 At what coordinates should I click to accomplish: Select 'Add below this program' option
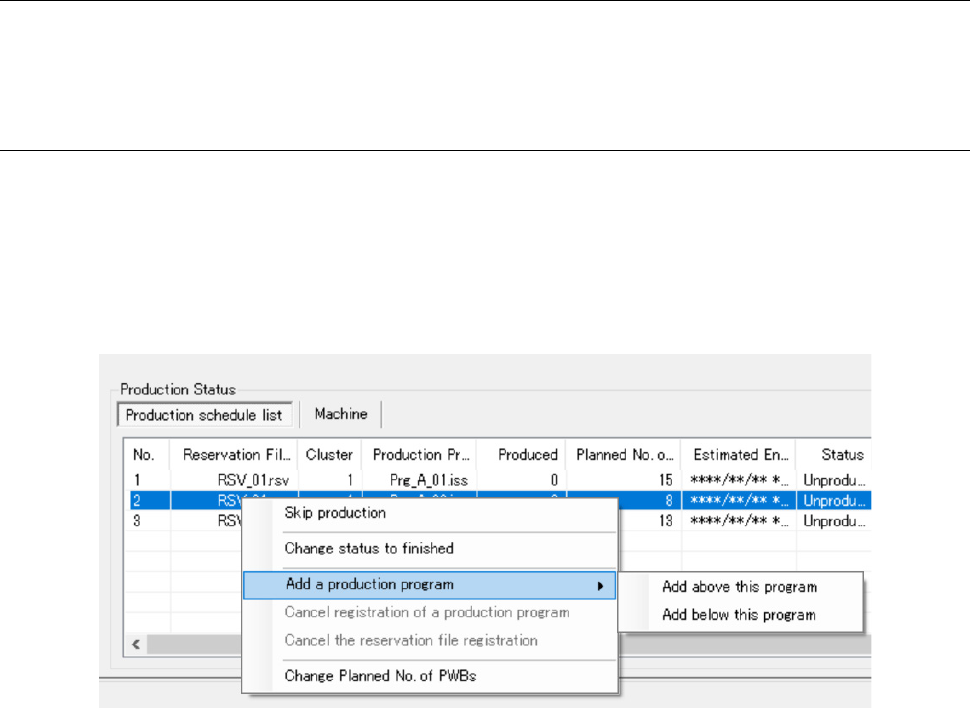tap(739, 615)
